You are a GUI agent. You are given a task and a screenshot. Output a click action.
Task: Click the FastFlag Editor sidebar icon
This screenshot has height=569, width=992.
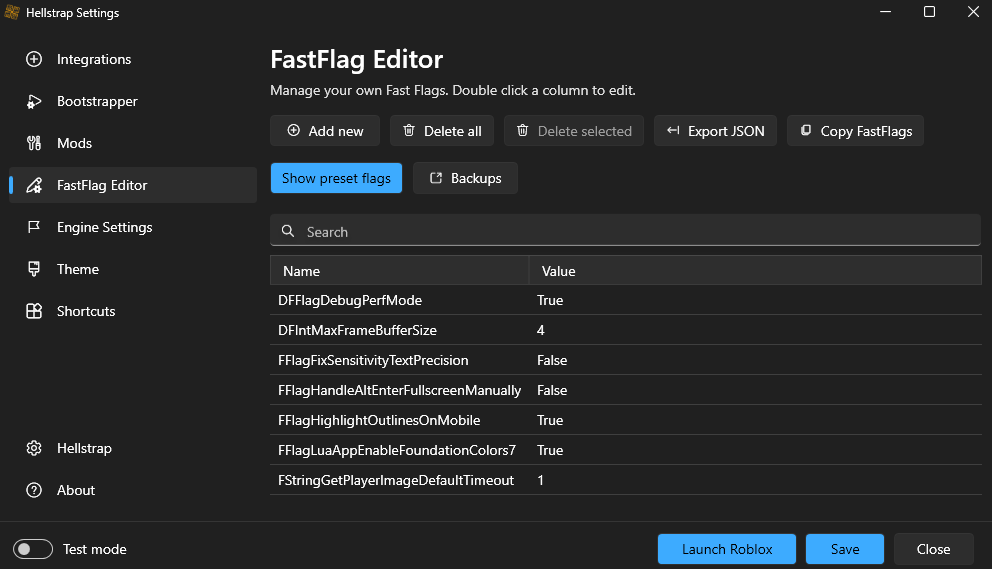point(34,185)
